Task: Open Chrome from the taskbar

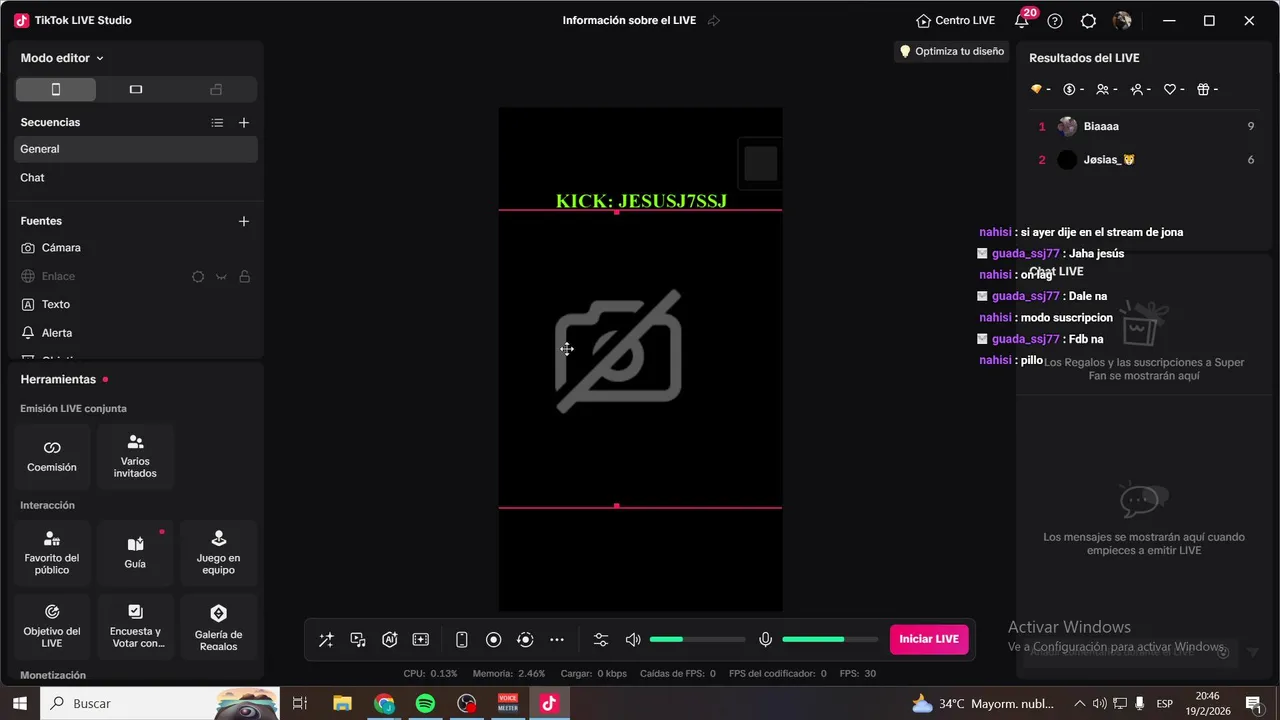Action: coord(384,704)
